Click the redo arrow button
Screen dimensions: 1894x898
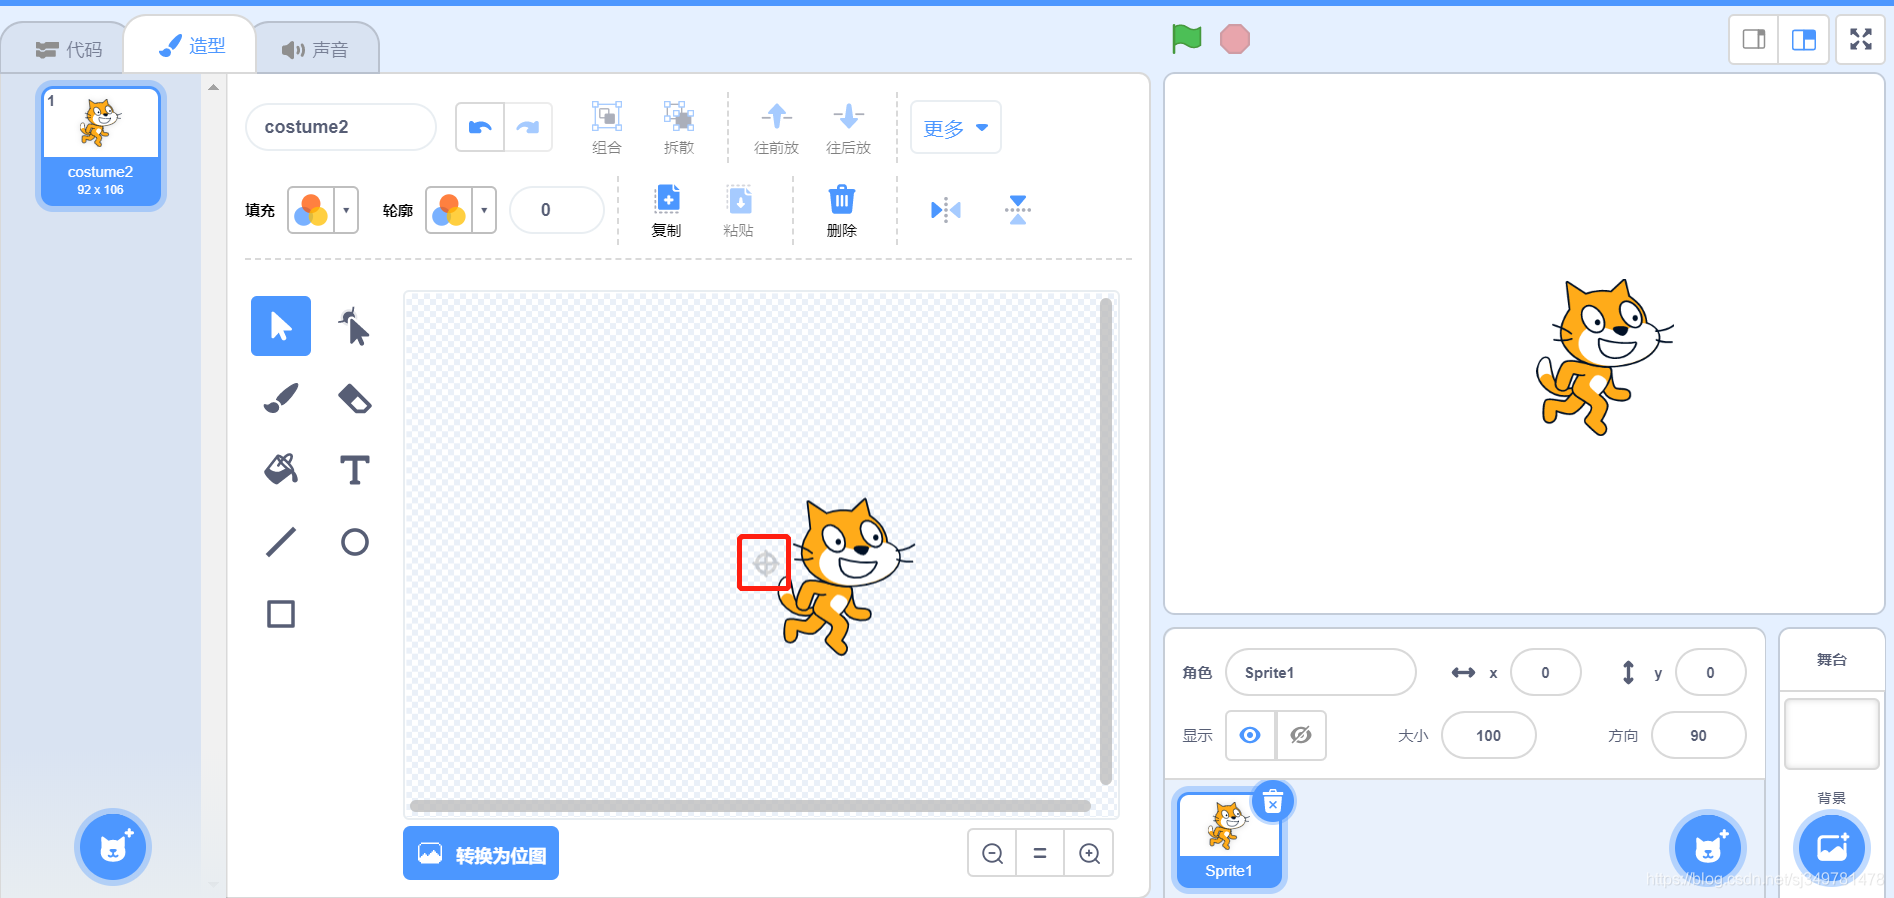[528, 127]
